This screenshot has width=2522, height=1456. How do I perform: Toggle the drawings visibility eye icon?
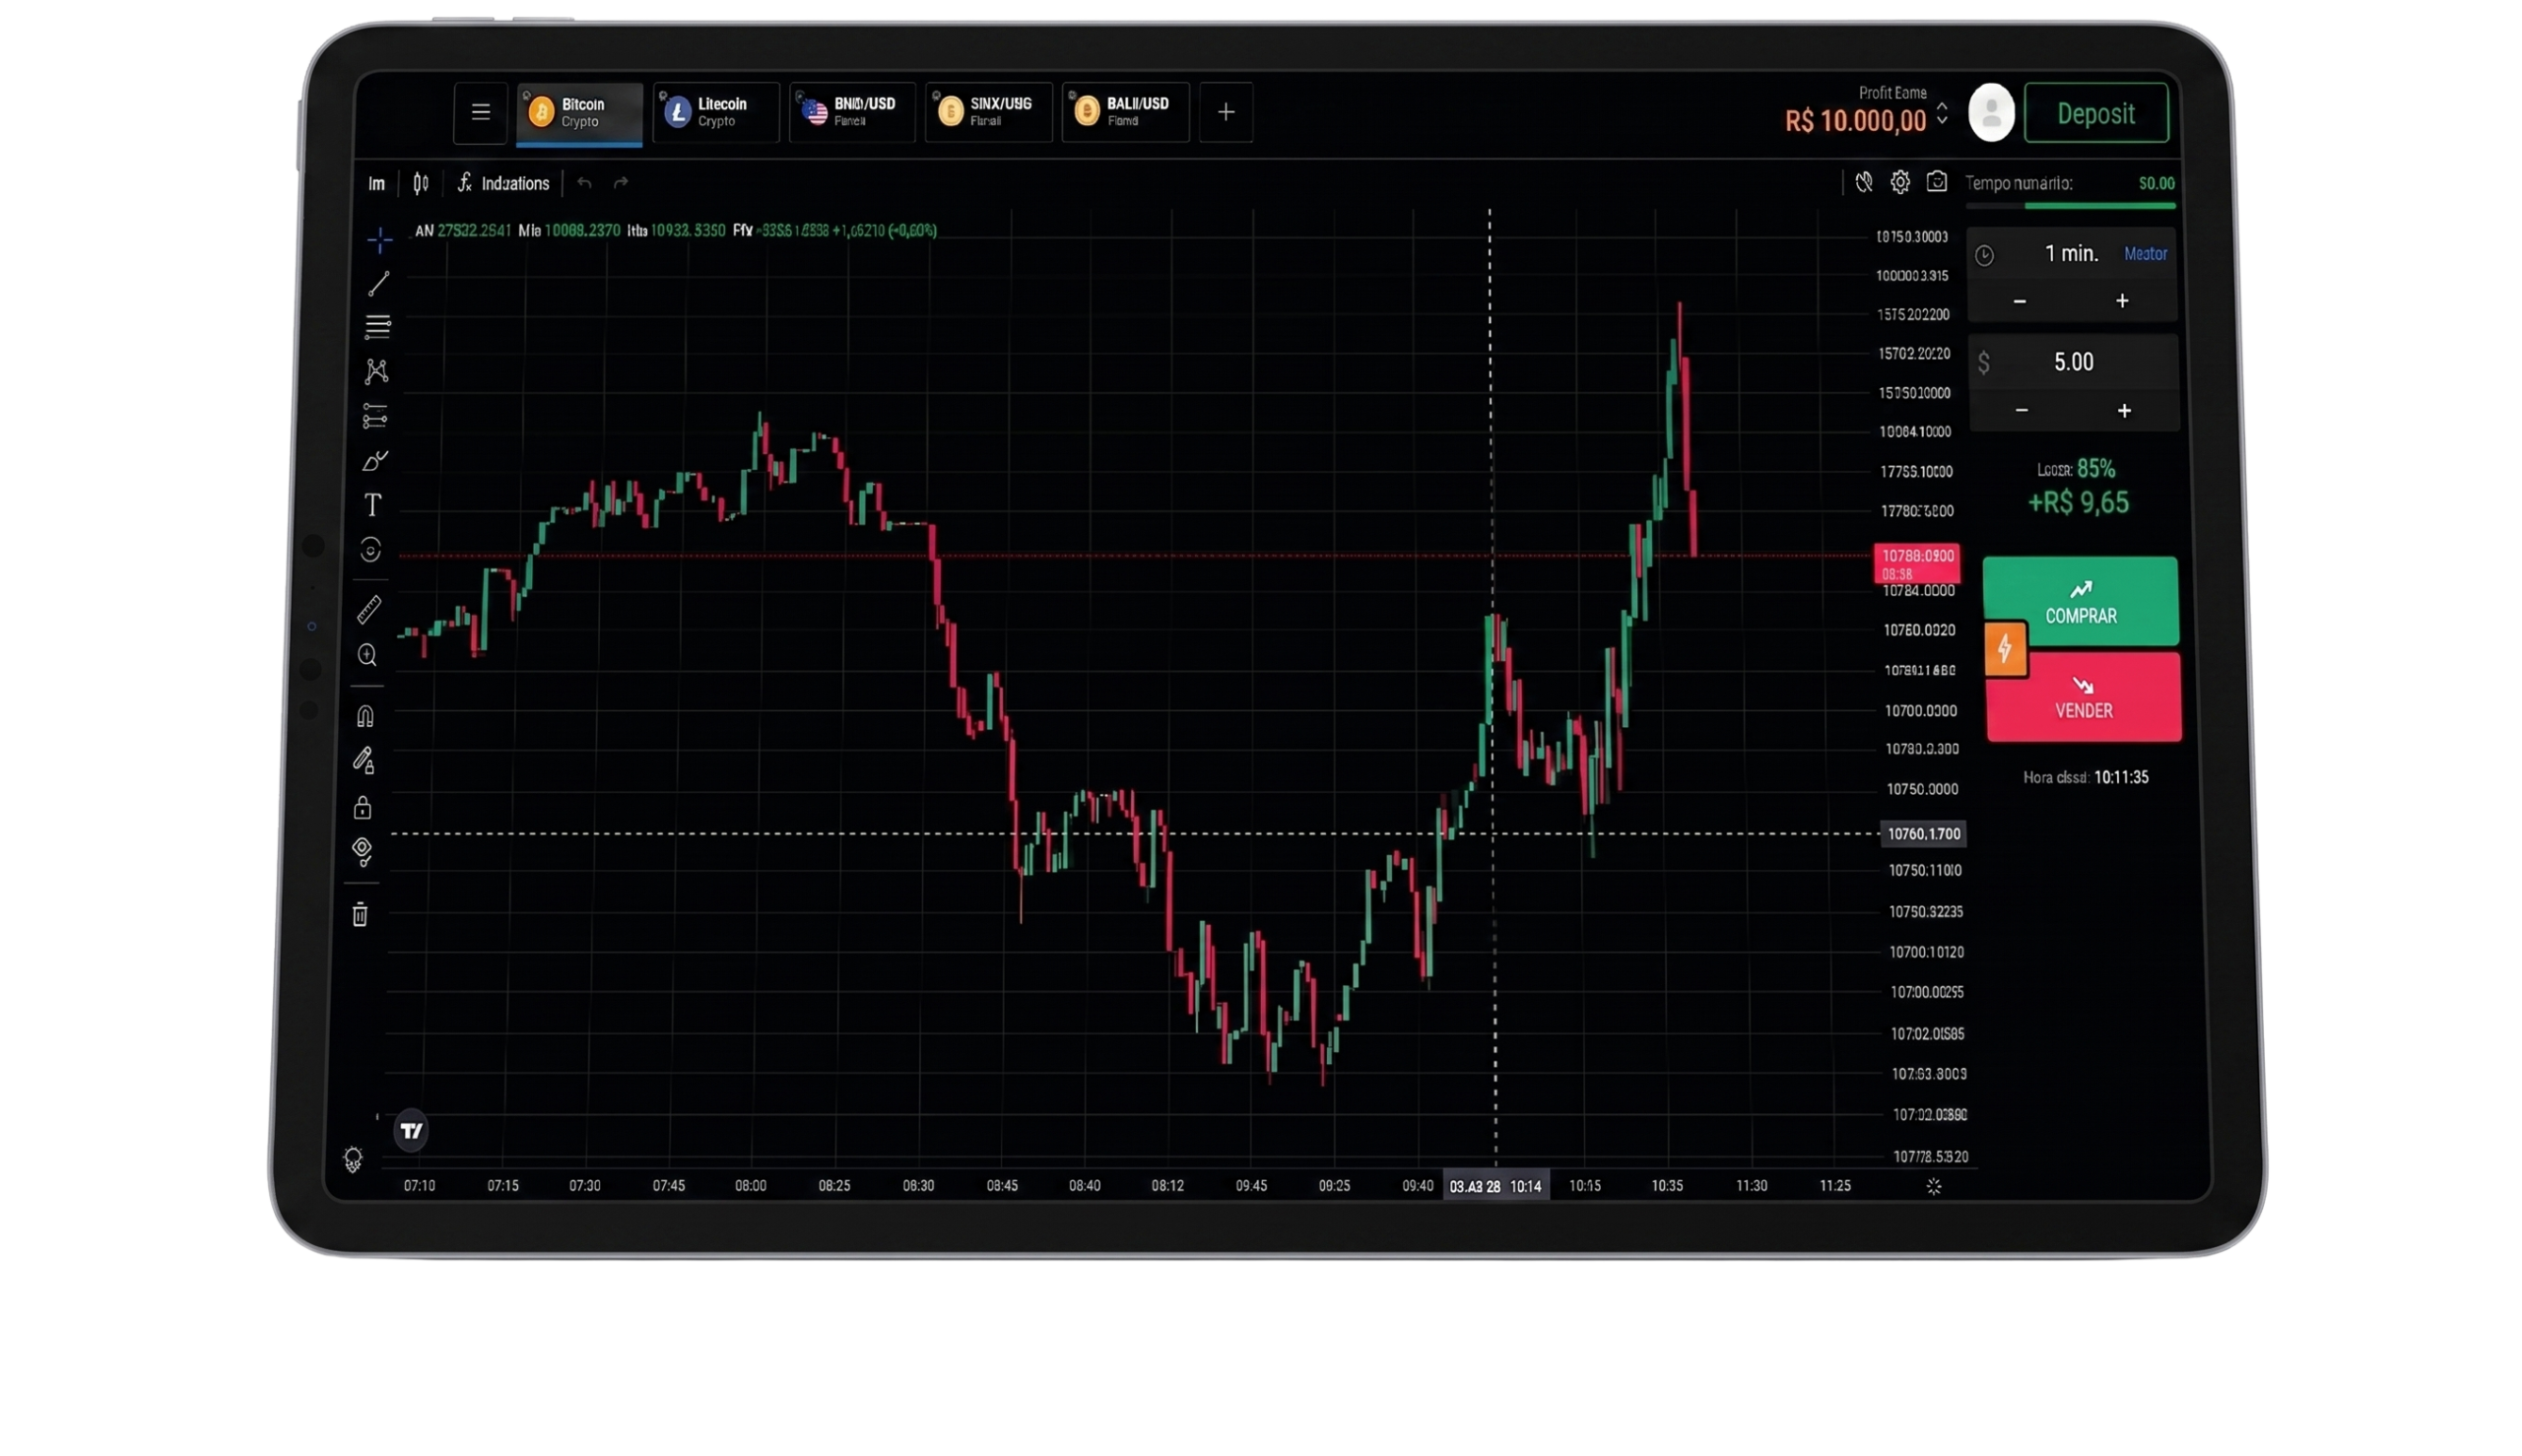(362, 850)
